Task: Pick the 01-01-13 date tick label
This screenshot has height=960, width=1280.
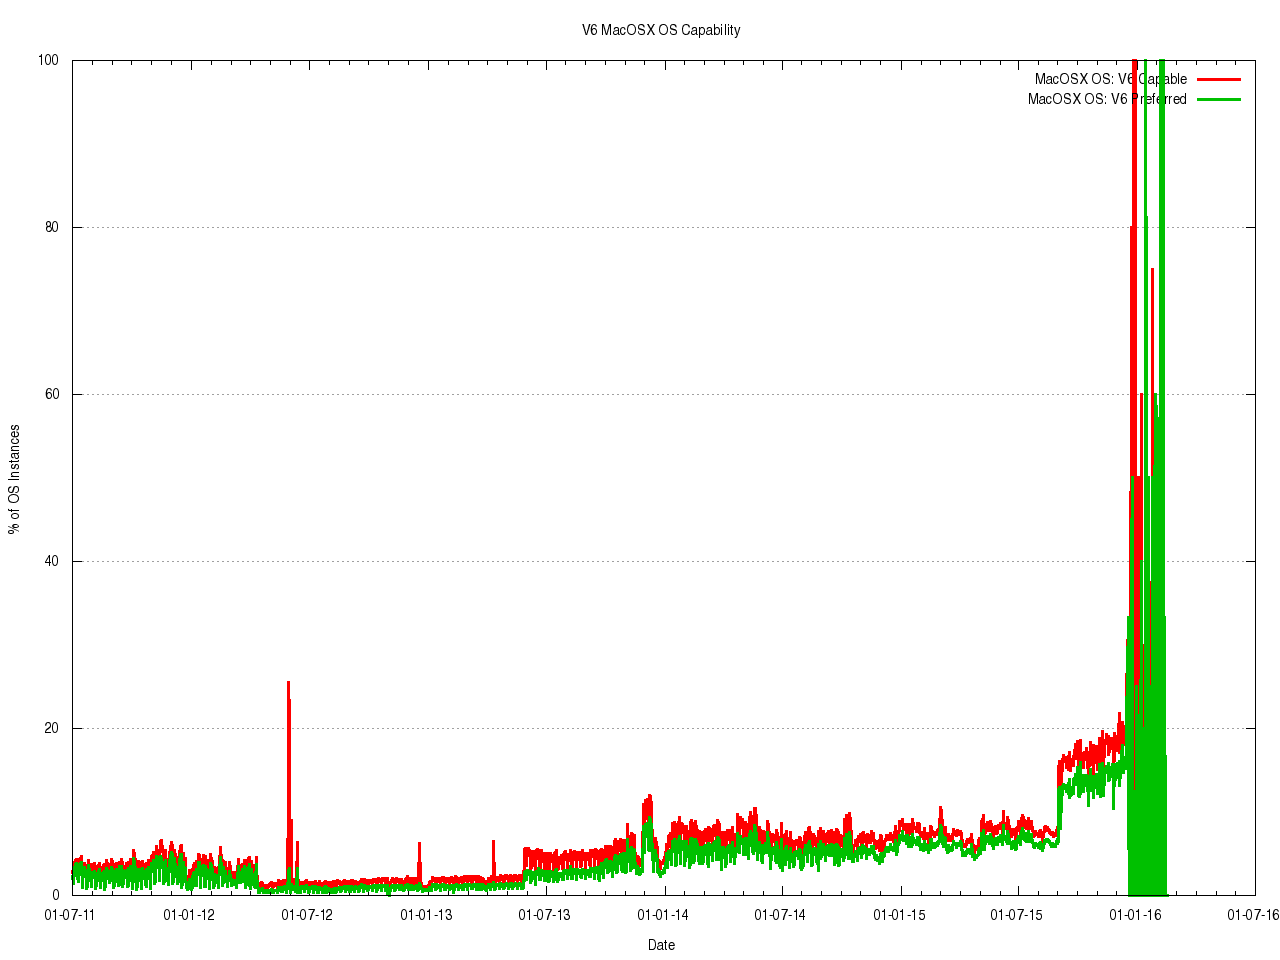Action: click(426, 914)
